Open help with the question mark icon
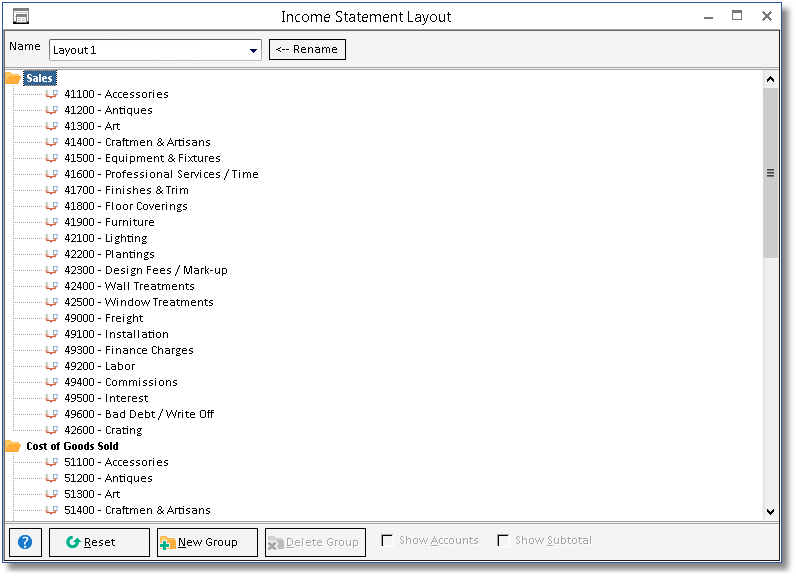796x577 pixels. 25,542
